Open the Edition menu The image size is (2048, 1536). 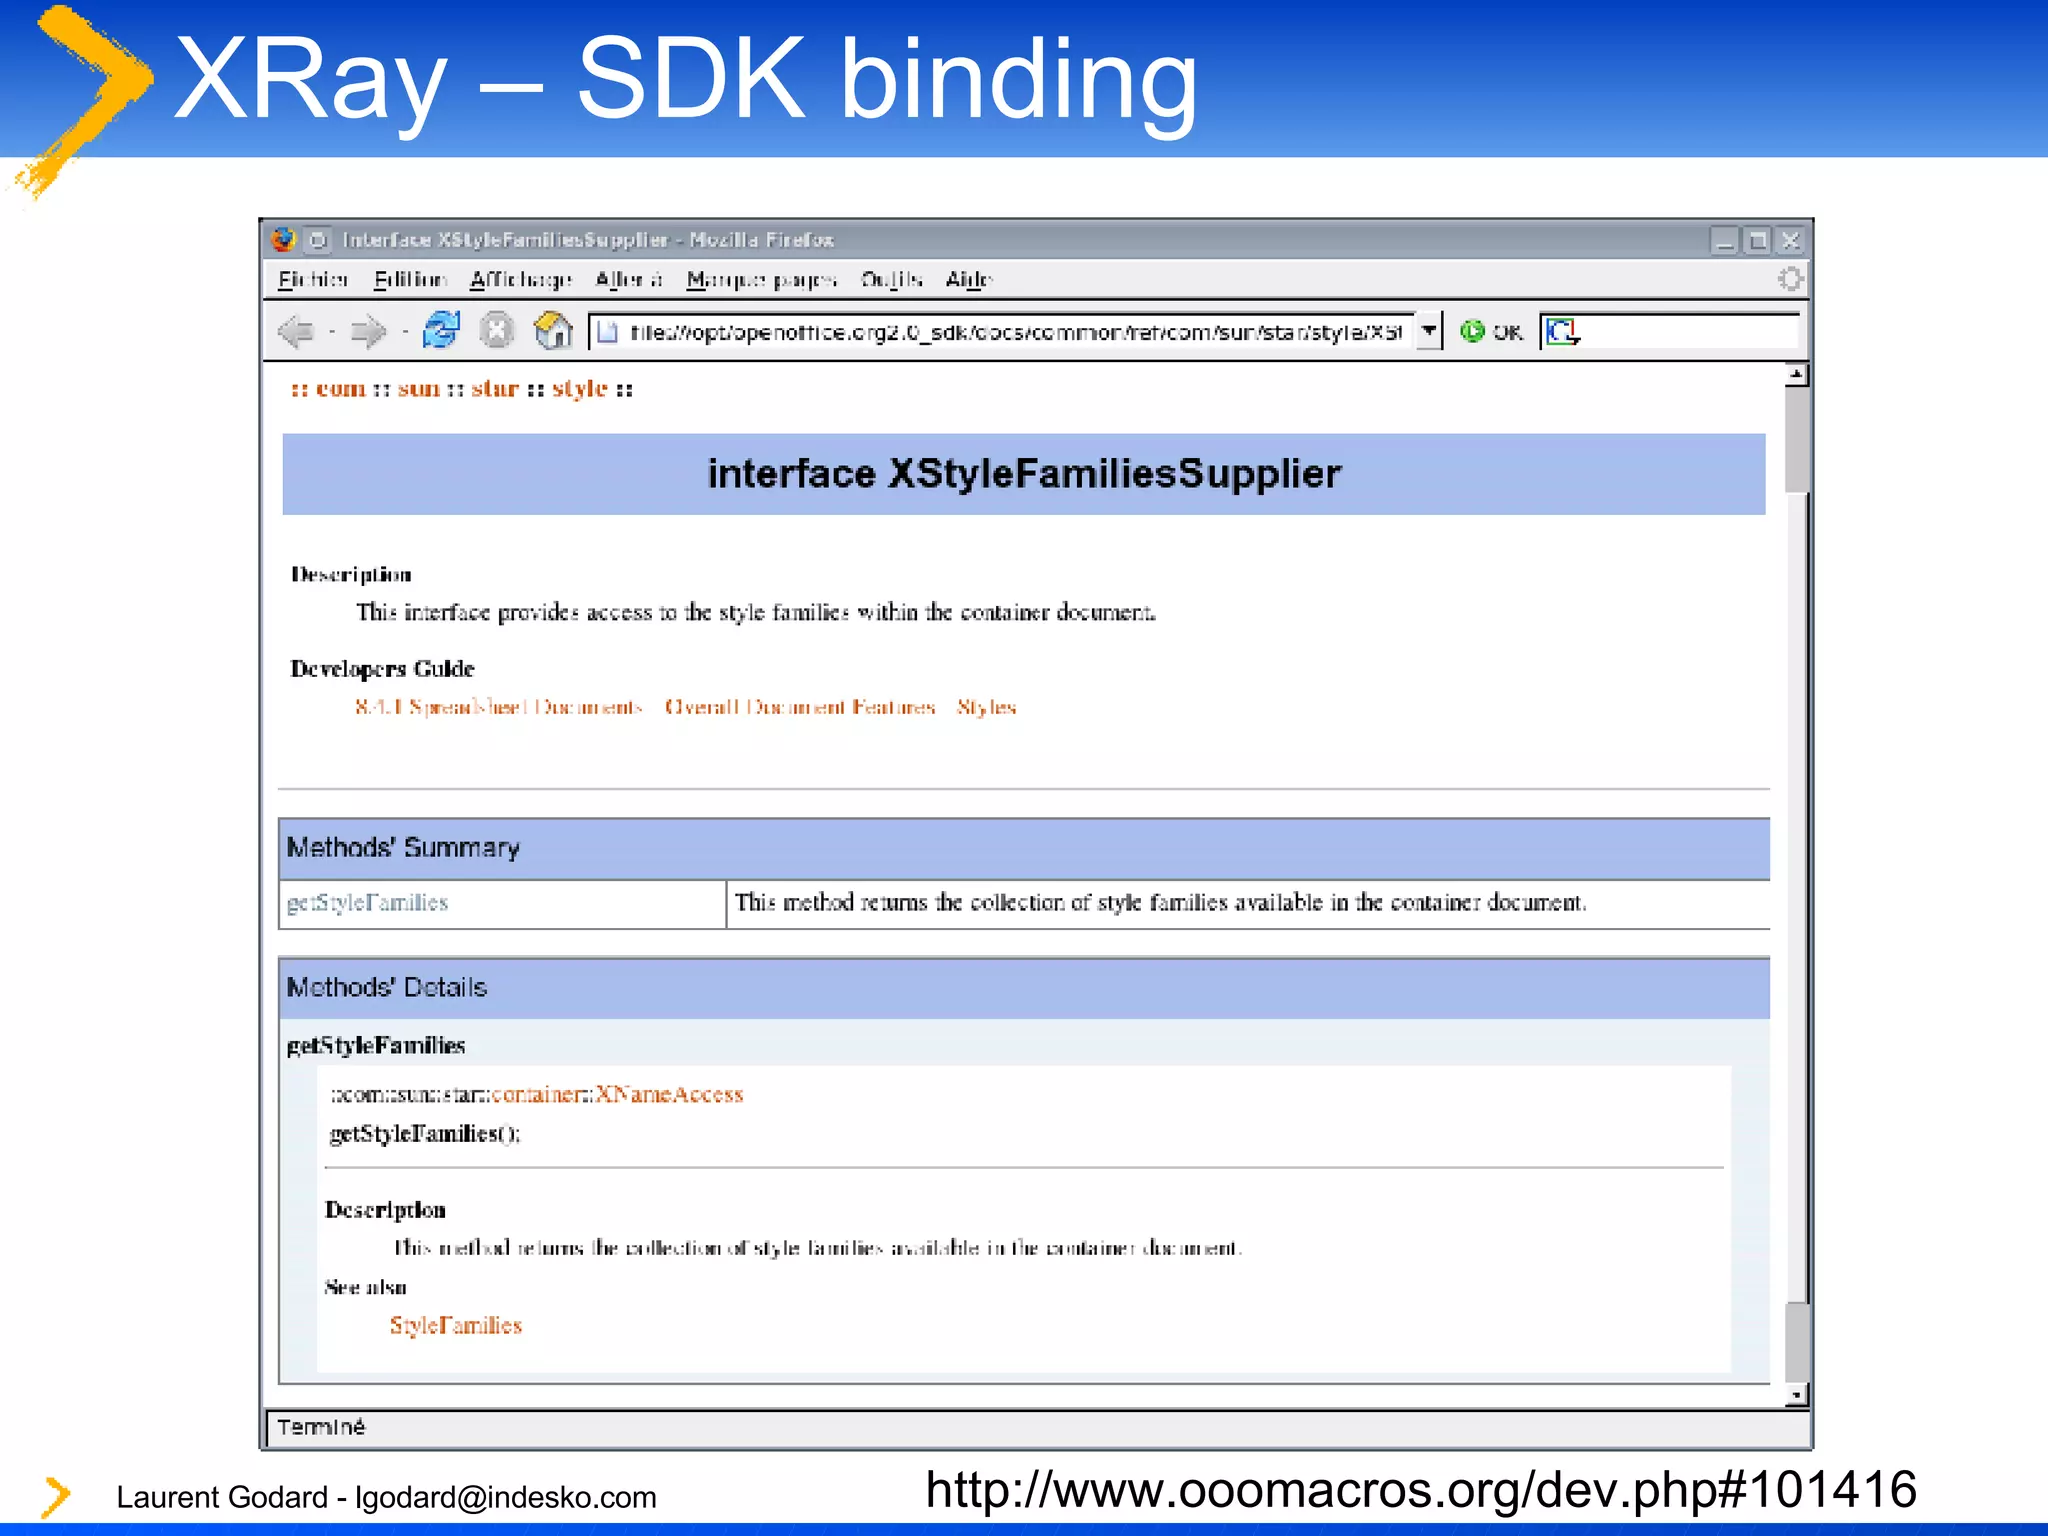click(410, 280)
